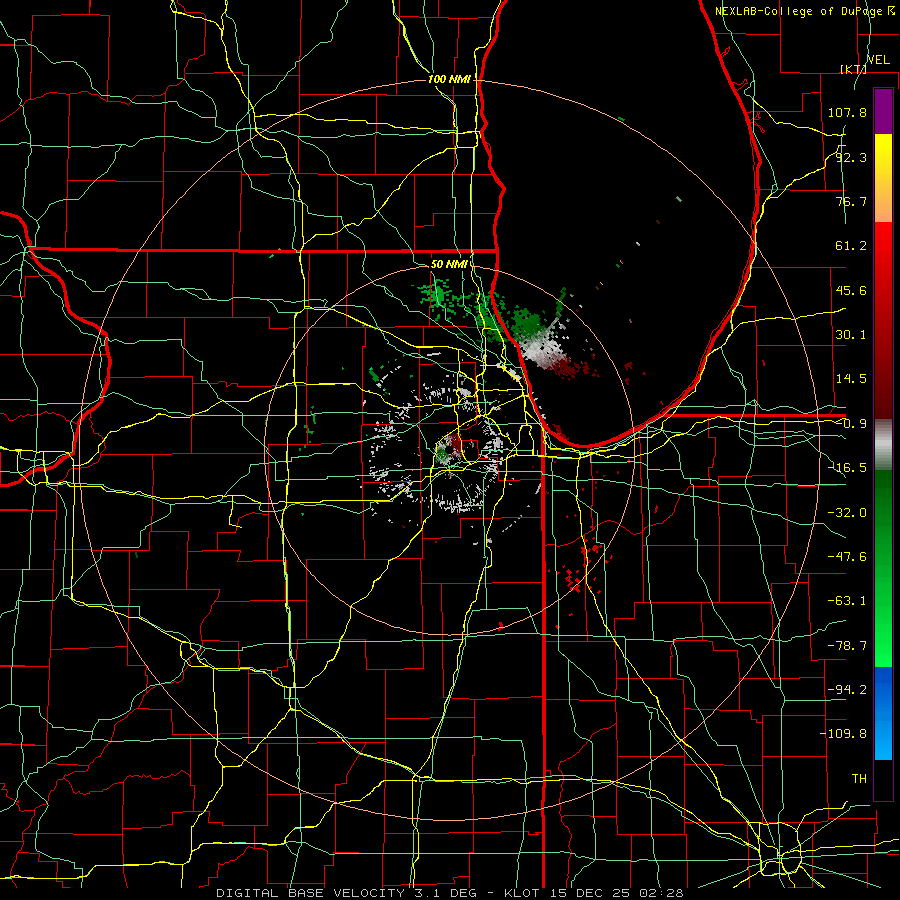Select the 14.5 velocity scale label
The image size is (900, 900).
tap(851, 379)
